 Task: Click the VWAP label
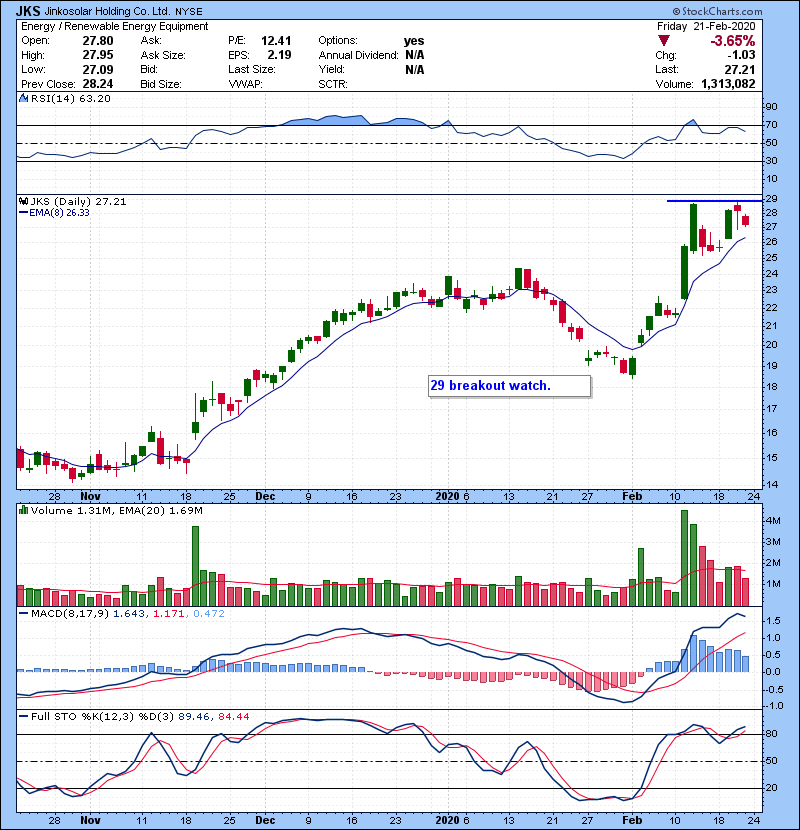[x=246, y=84]
